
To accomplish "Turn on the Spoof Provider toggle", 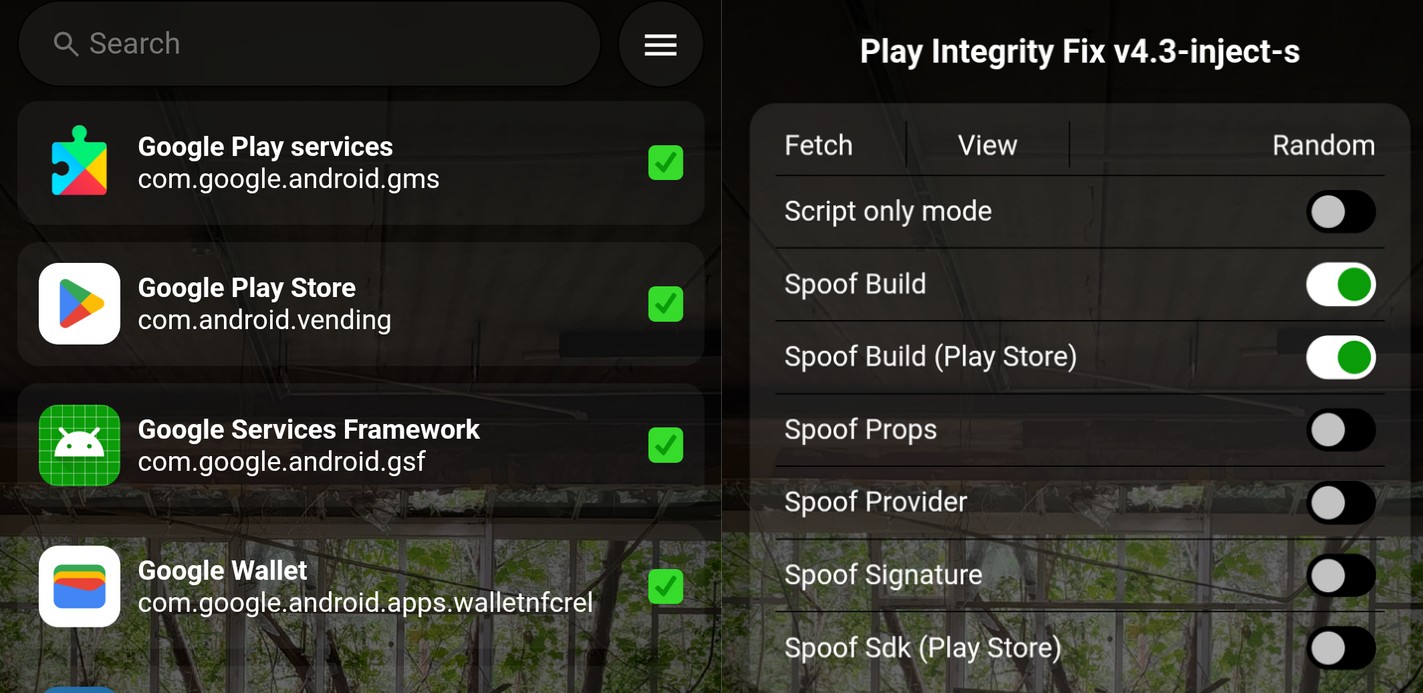I will (x=1340, y=503).
